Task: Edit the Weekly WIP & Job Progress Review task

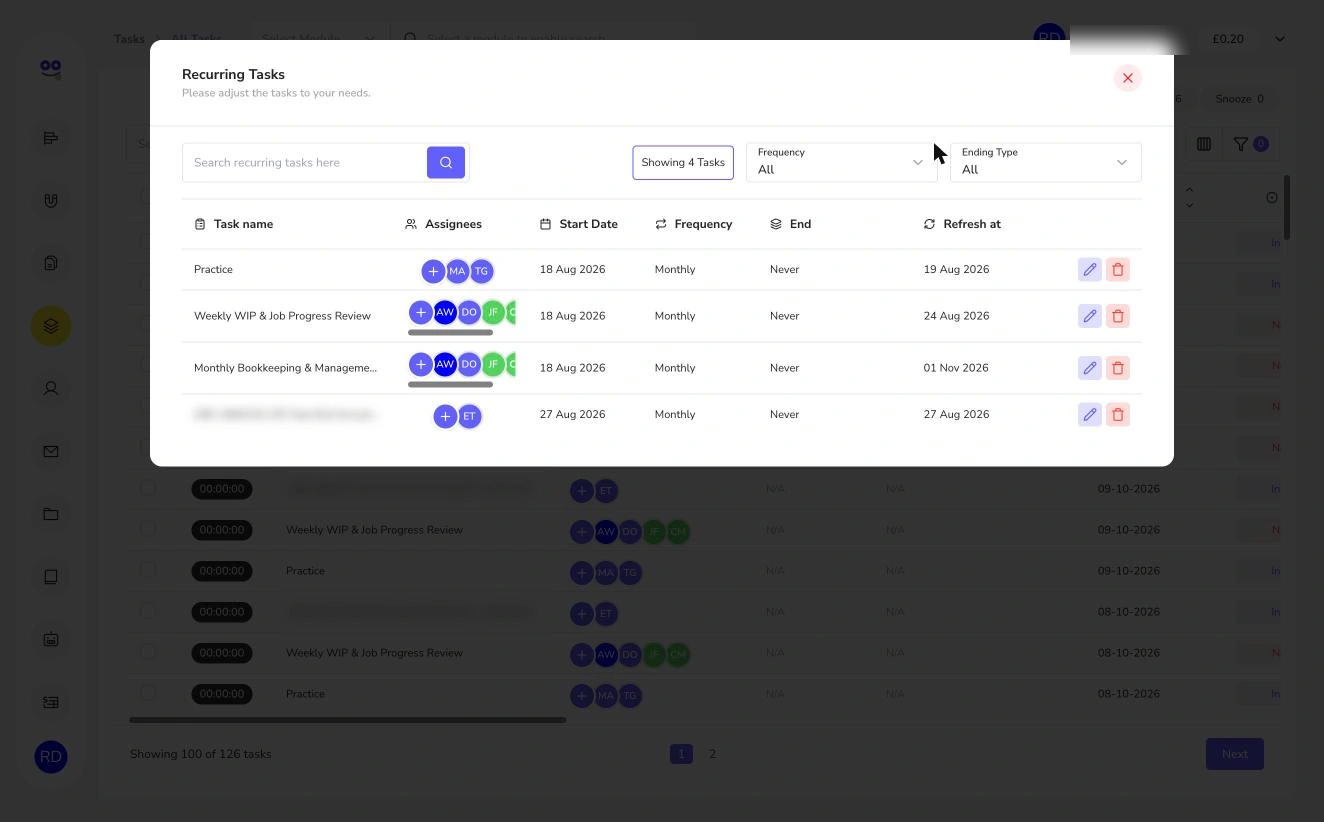Action: pyautogui.click(x=1090, y=316)
